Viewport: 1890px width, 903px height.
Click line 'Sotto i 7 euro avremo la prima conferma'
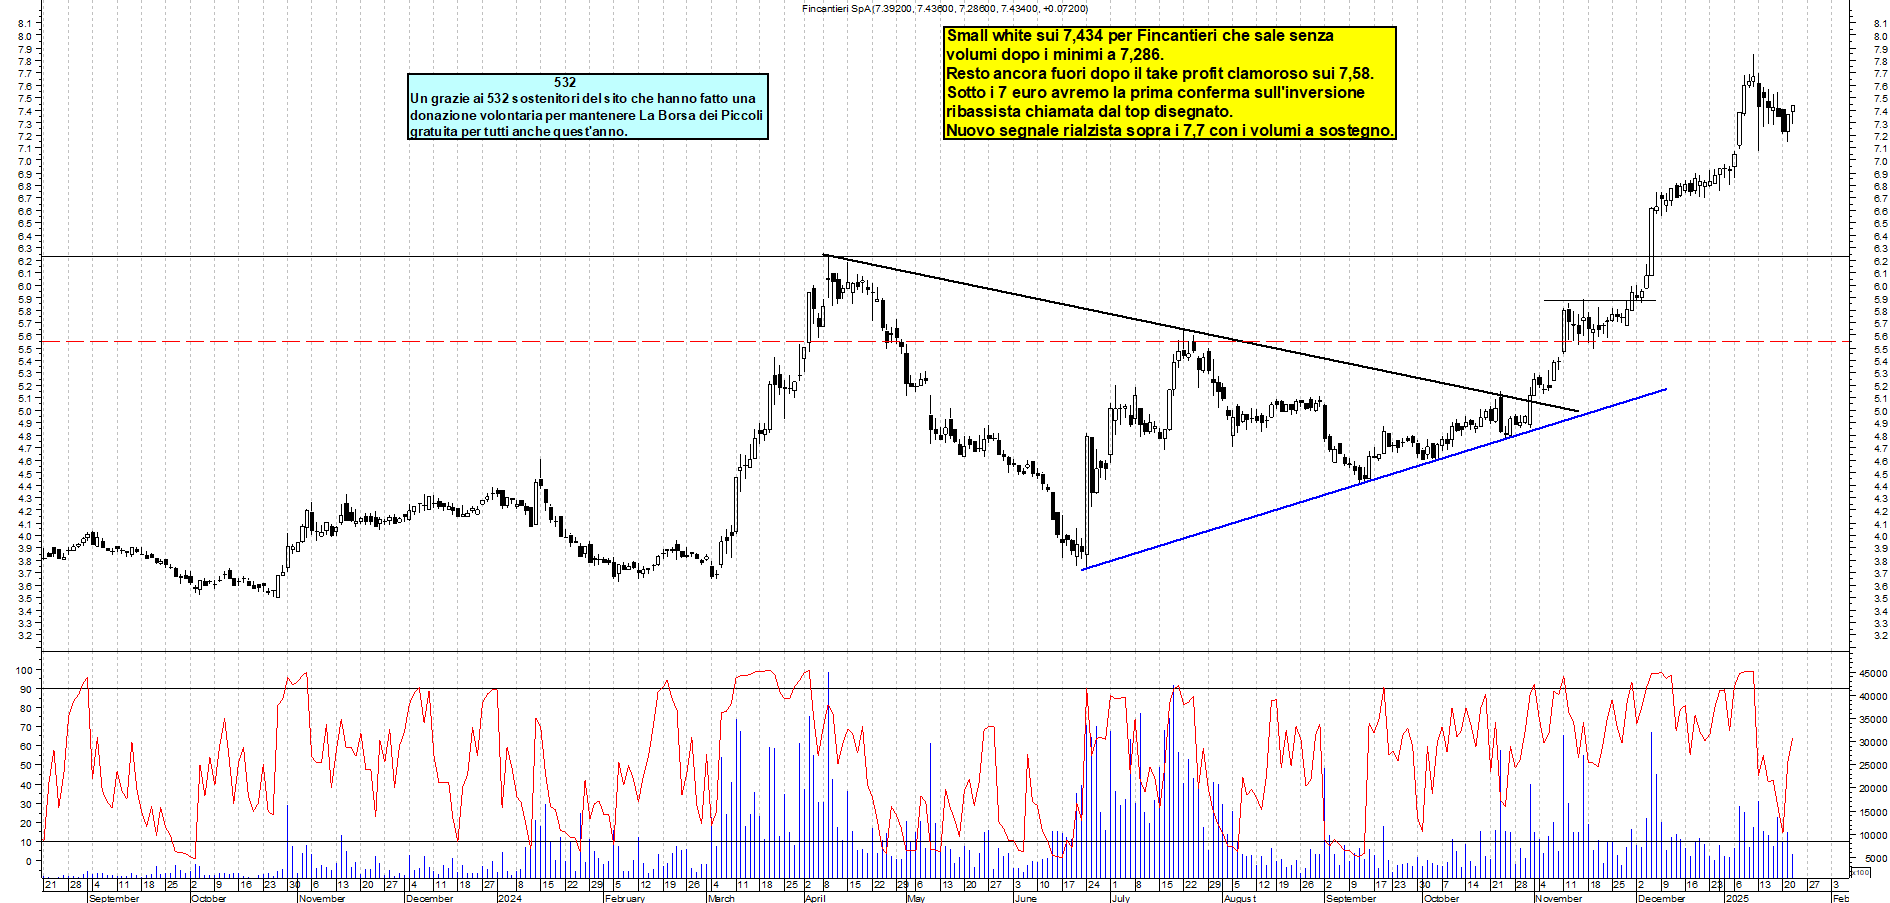point(1155,93)
